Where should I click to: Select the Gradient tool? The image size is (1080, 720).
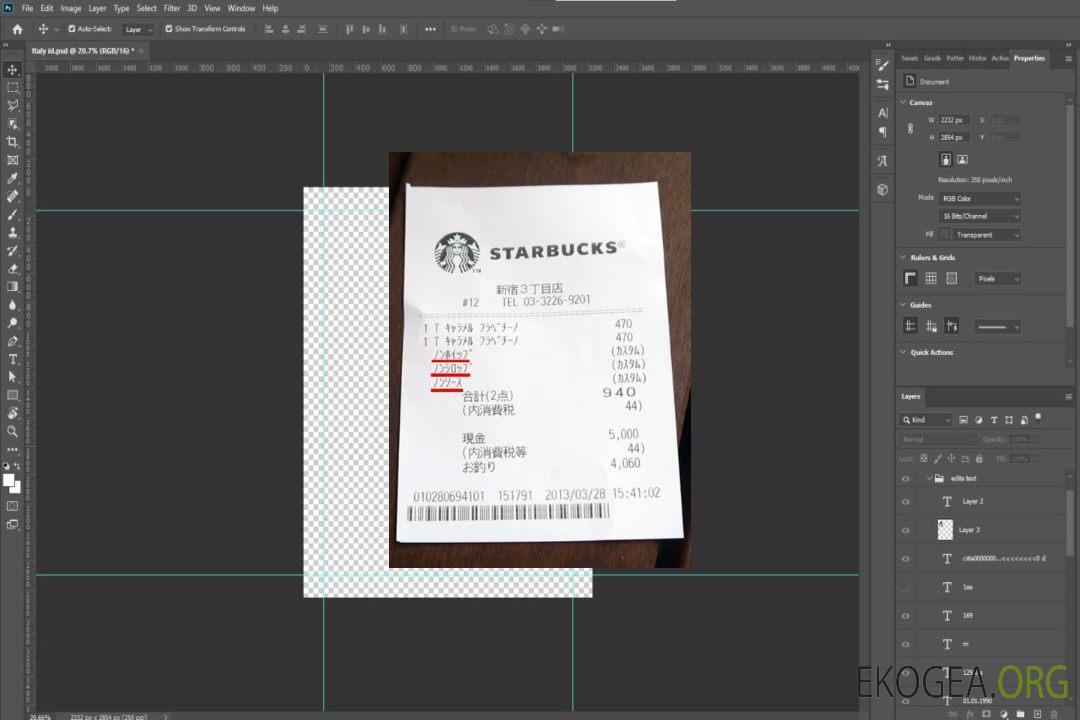(x=12, y=287)
